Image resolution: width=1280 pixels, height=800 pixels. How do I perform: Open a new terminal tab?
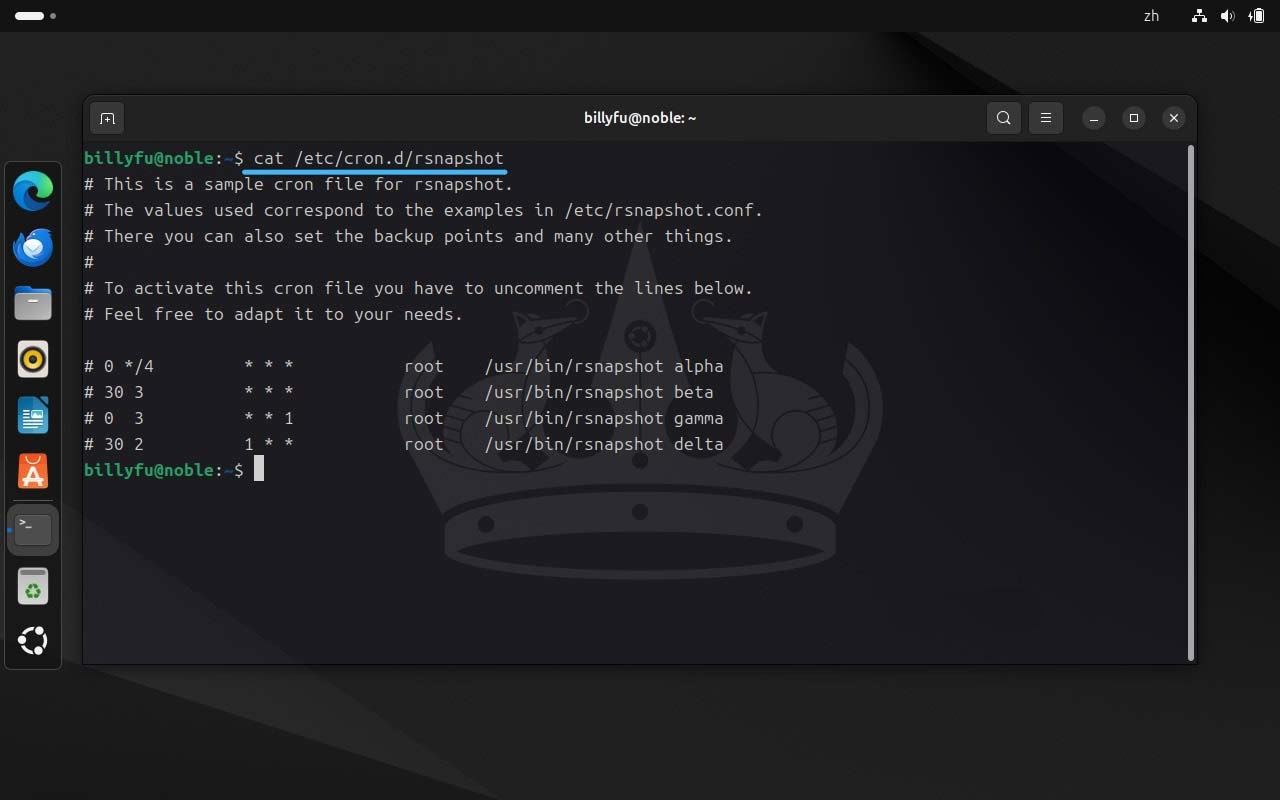tap(107, 118)
